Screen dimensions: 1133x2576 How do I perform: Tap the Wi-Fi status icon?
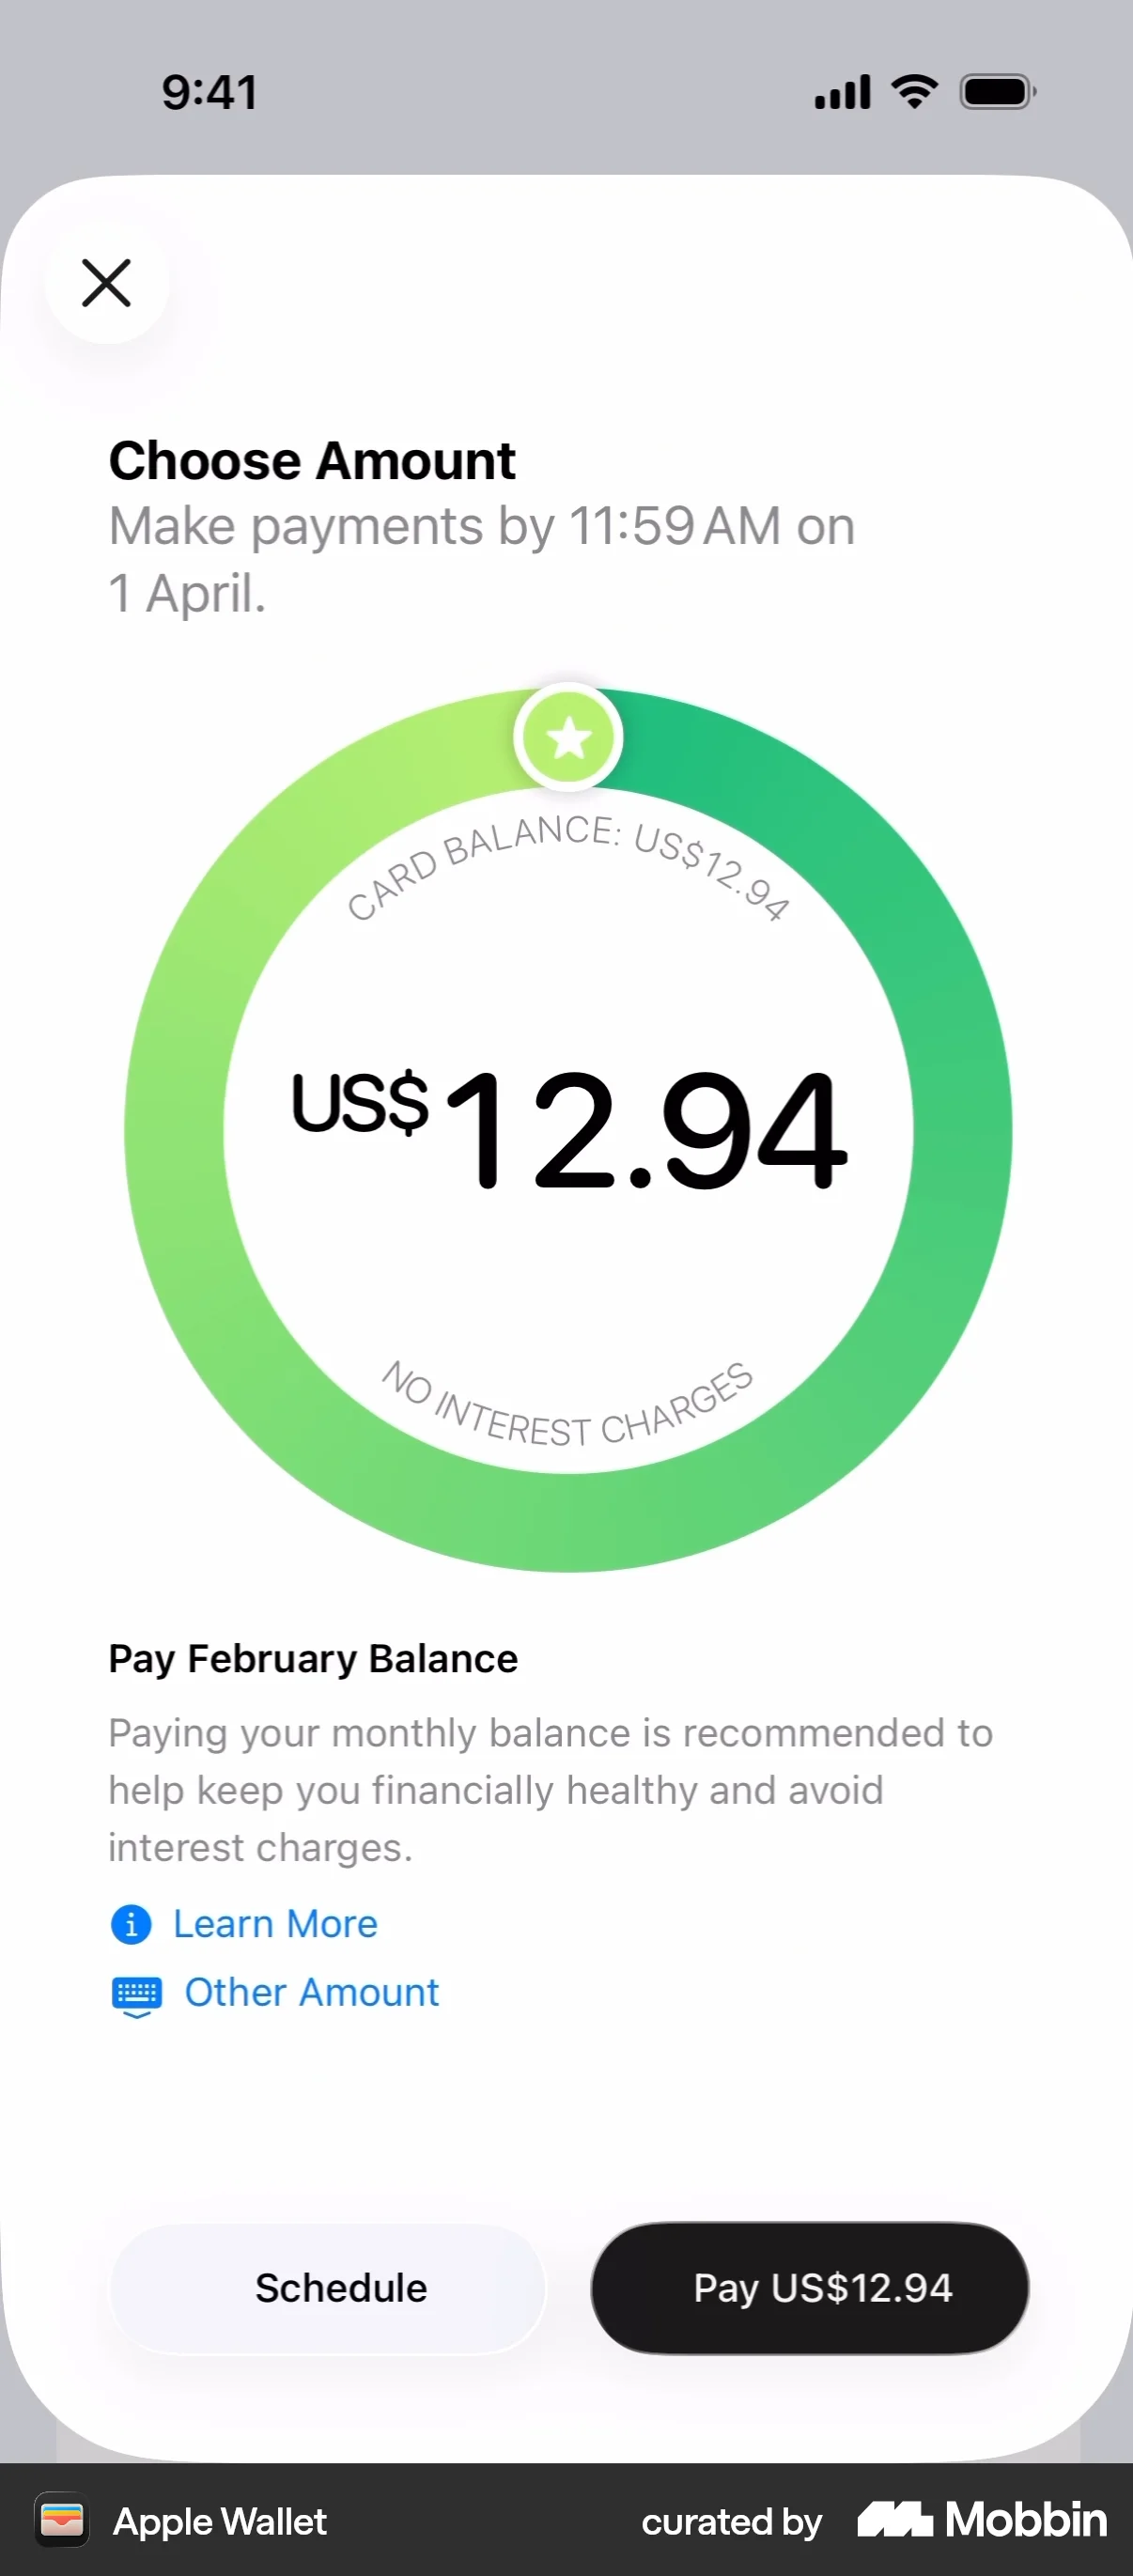pos(914,92)
